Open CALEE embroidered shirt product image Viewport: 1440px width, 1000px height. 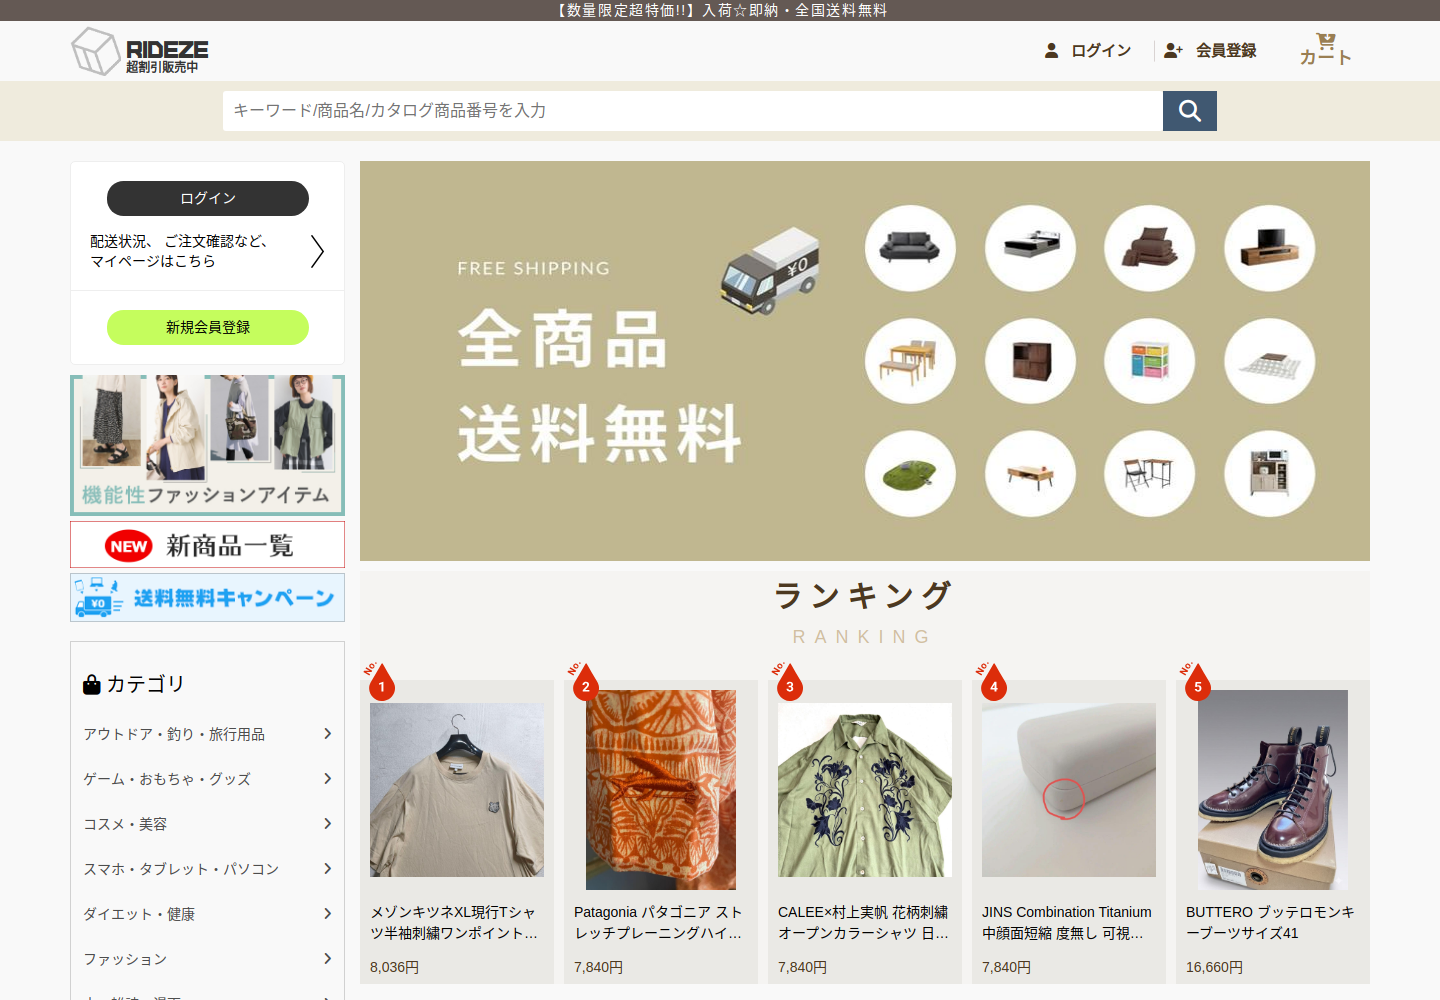(865, 790)
